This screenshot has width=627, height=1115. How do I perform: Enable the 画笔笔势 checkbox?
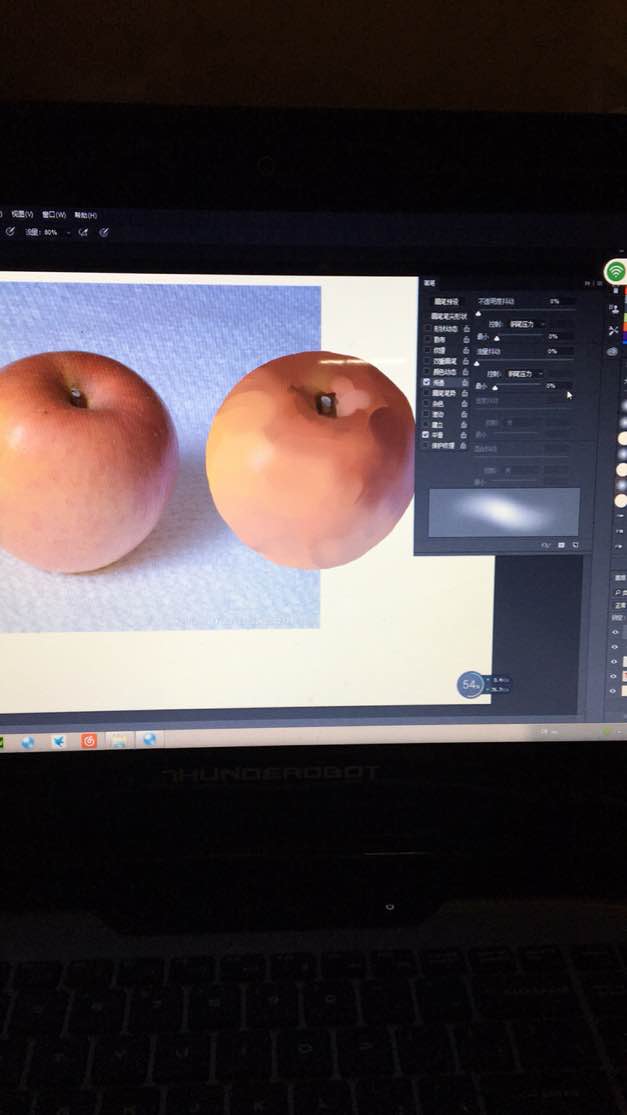click(x=427, y=393)
